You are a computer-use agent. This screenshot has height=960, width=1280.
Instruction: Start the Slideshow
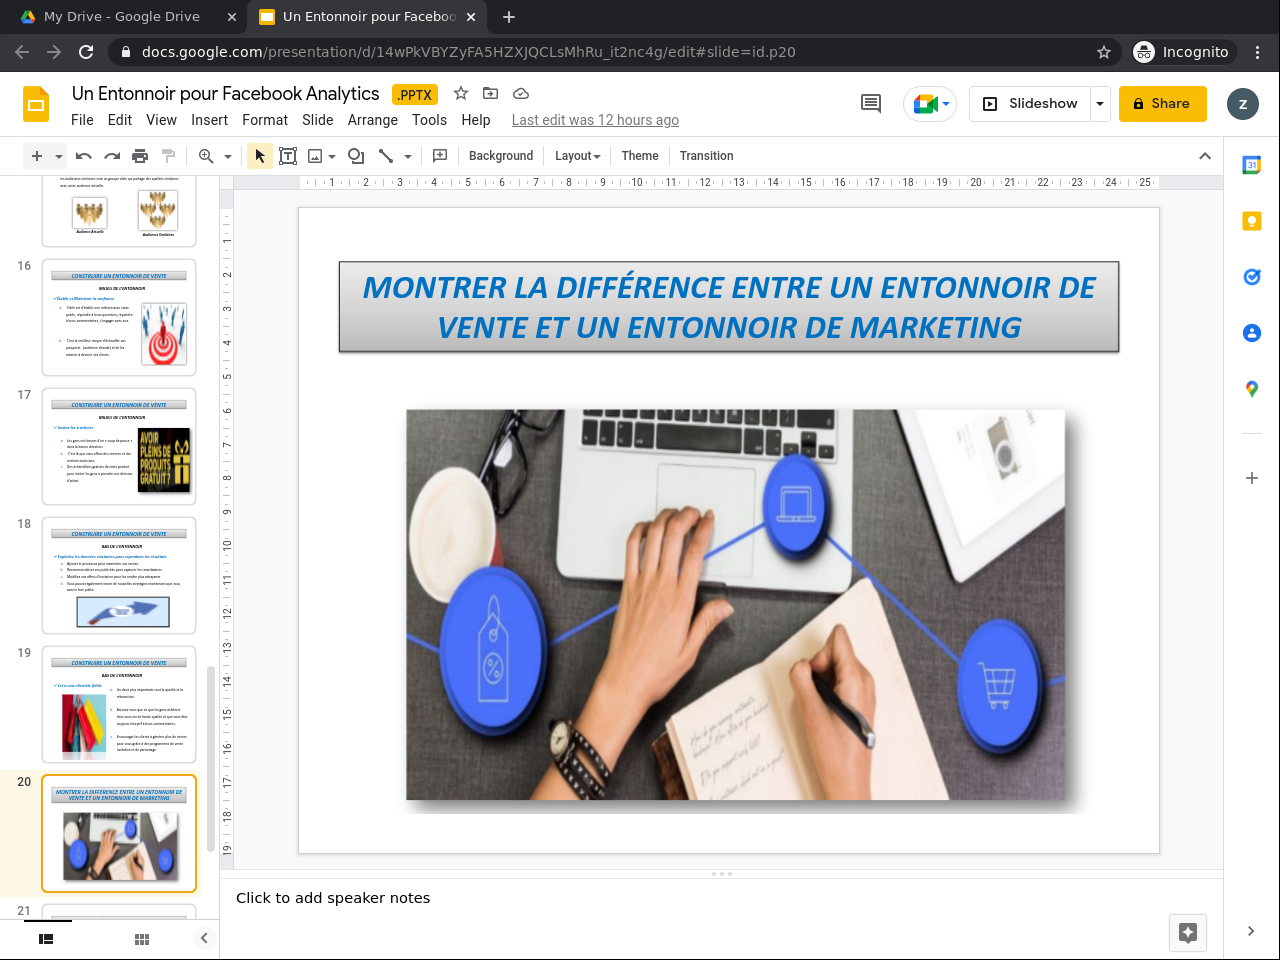(x=1030, y=104)
